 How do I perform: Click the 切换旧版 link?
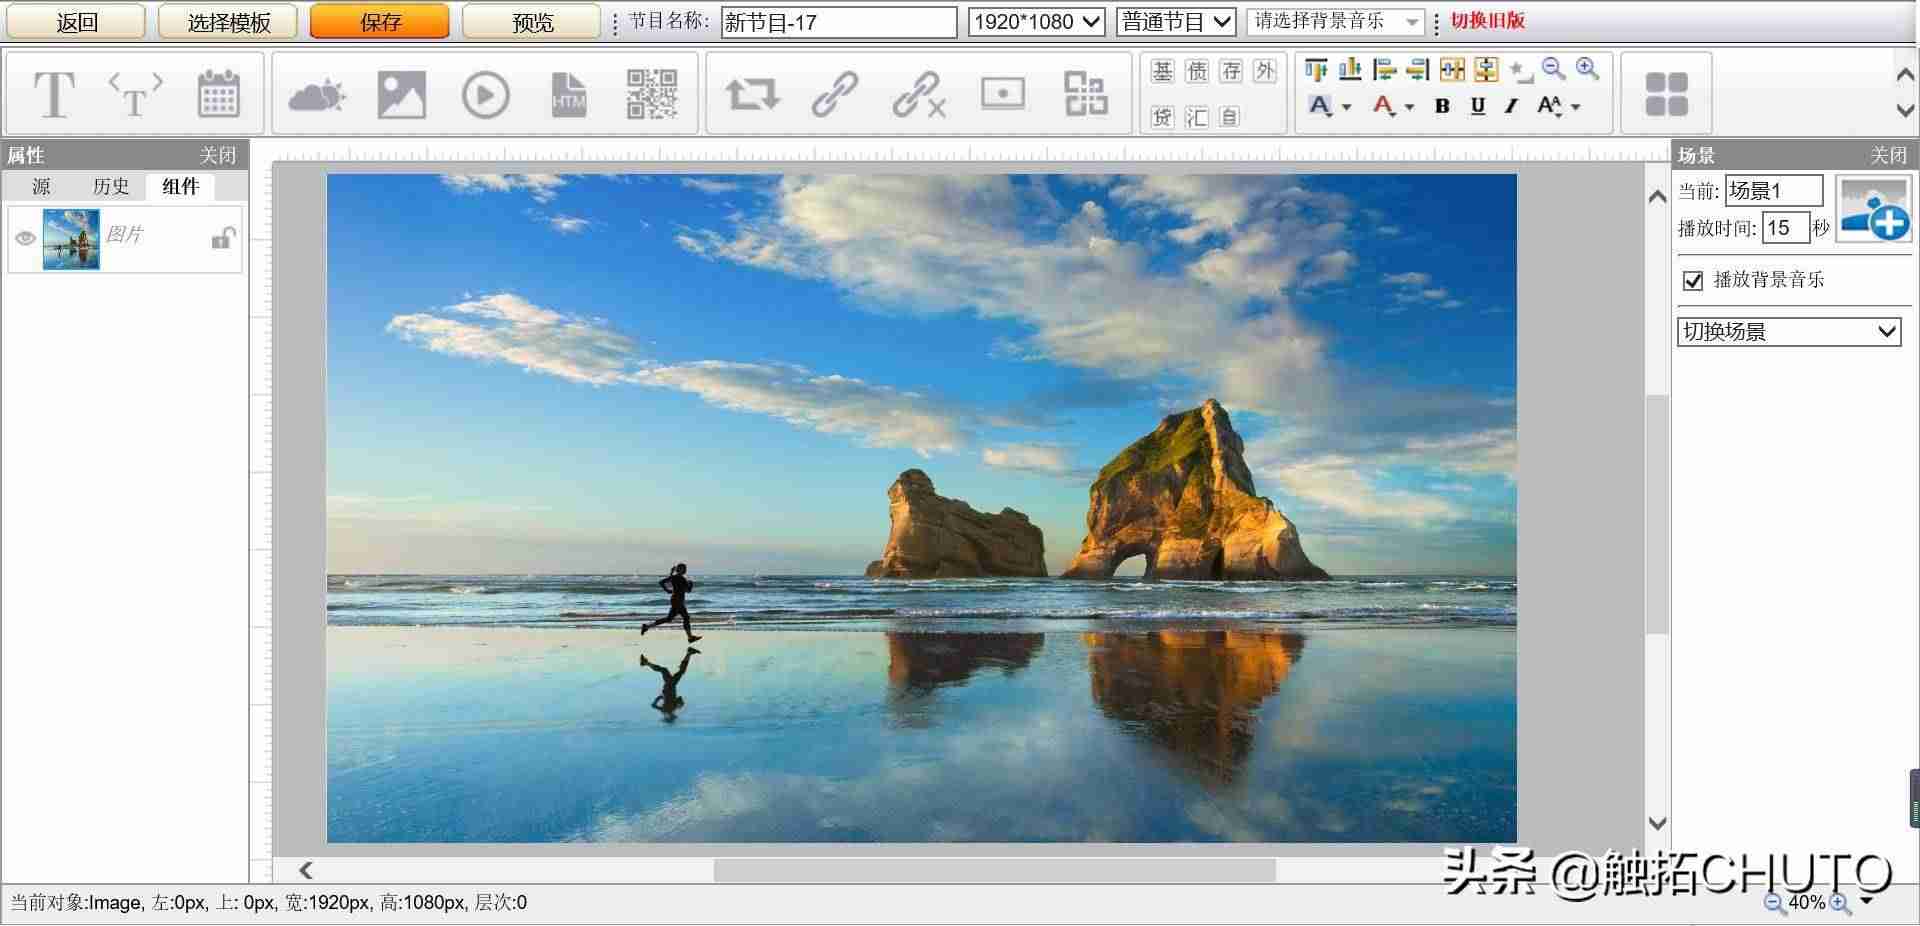click(1487, 21)
